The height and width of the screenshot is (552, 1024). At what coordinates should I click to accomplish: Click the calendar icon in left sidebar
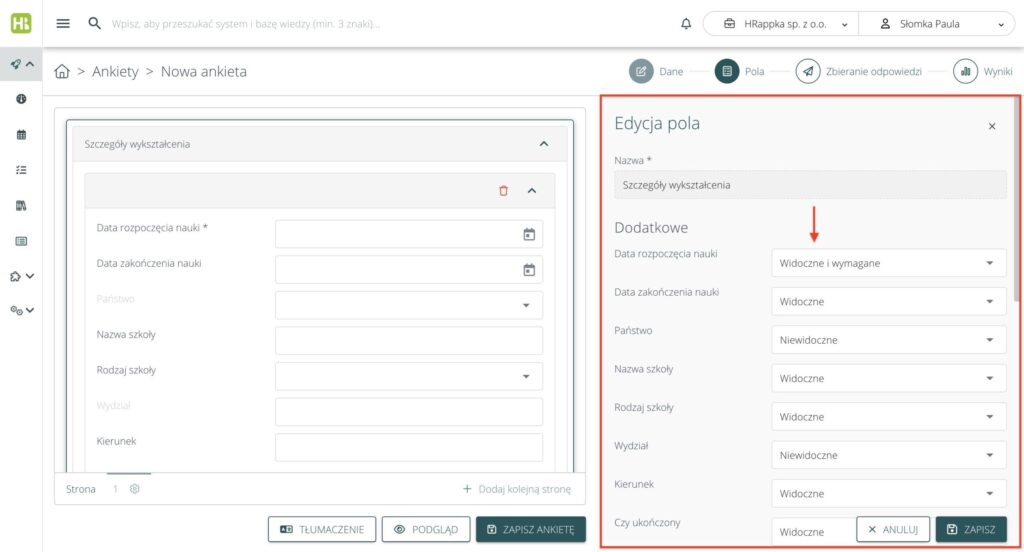point(21,135)
